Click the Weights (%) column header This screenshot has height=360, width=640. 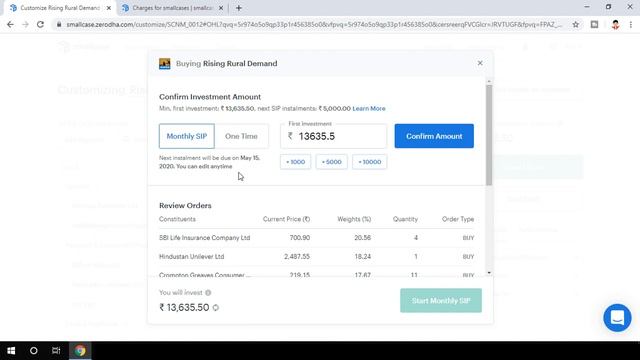click(354, 219)
